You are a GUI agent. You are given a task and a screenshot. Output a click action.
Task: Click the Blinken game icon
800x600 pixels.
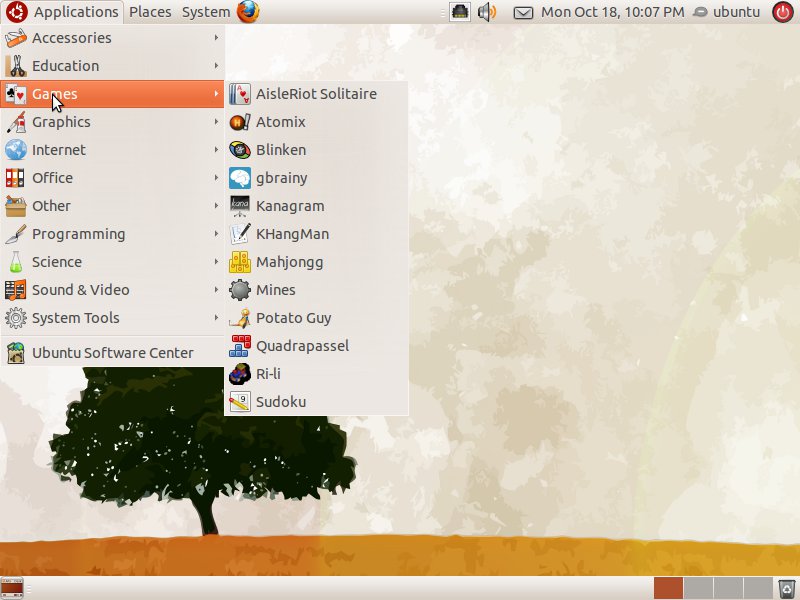click(x=240, y=150)
